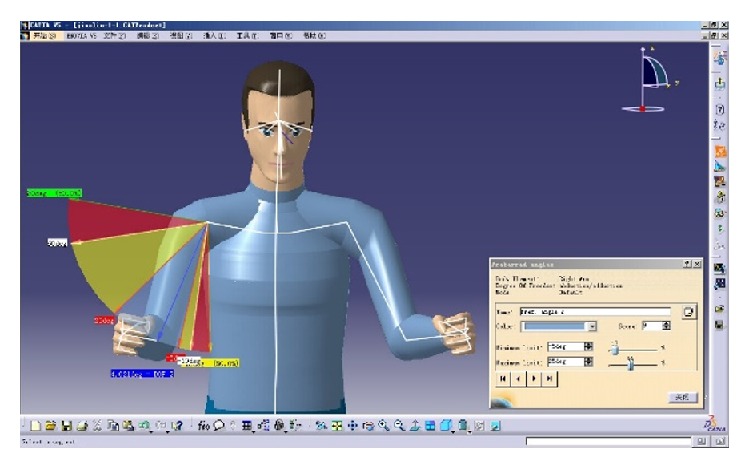This screenshot has height=469, width=750.
Task: Click the What's This help pointer icon
Action: tap(176, 425)
